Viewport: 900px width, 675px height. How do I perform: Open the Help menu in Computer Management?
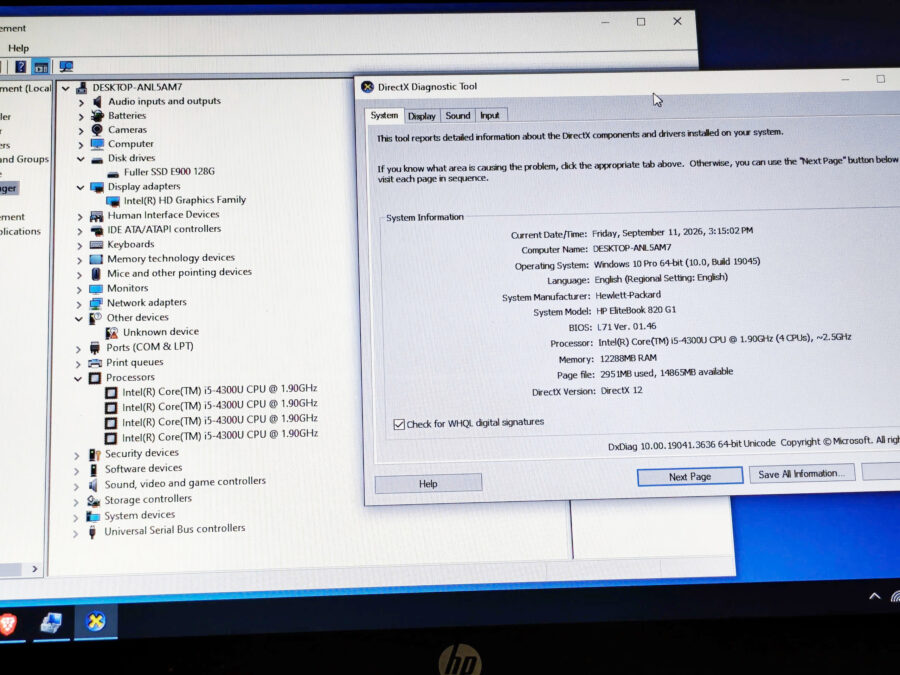(18, 48)
